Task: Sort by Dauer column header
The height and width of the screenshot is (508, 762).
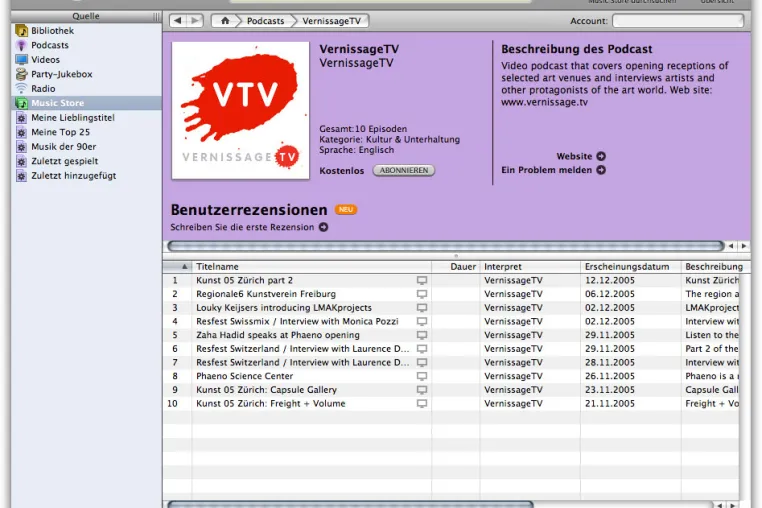Action: [456, 267]
